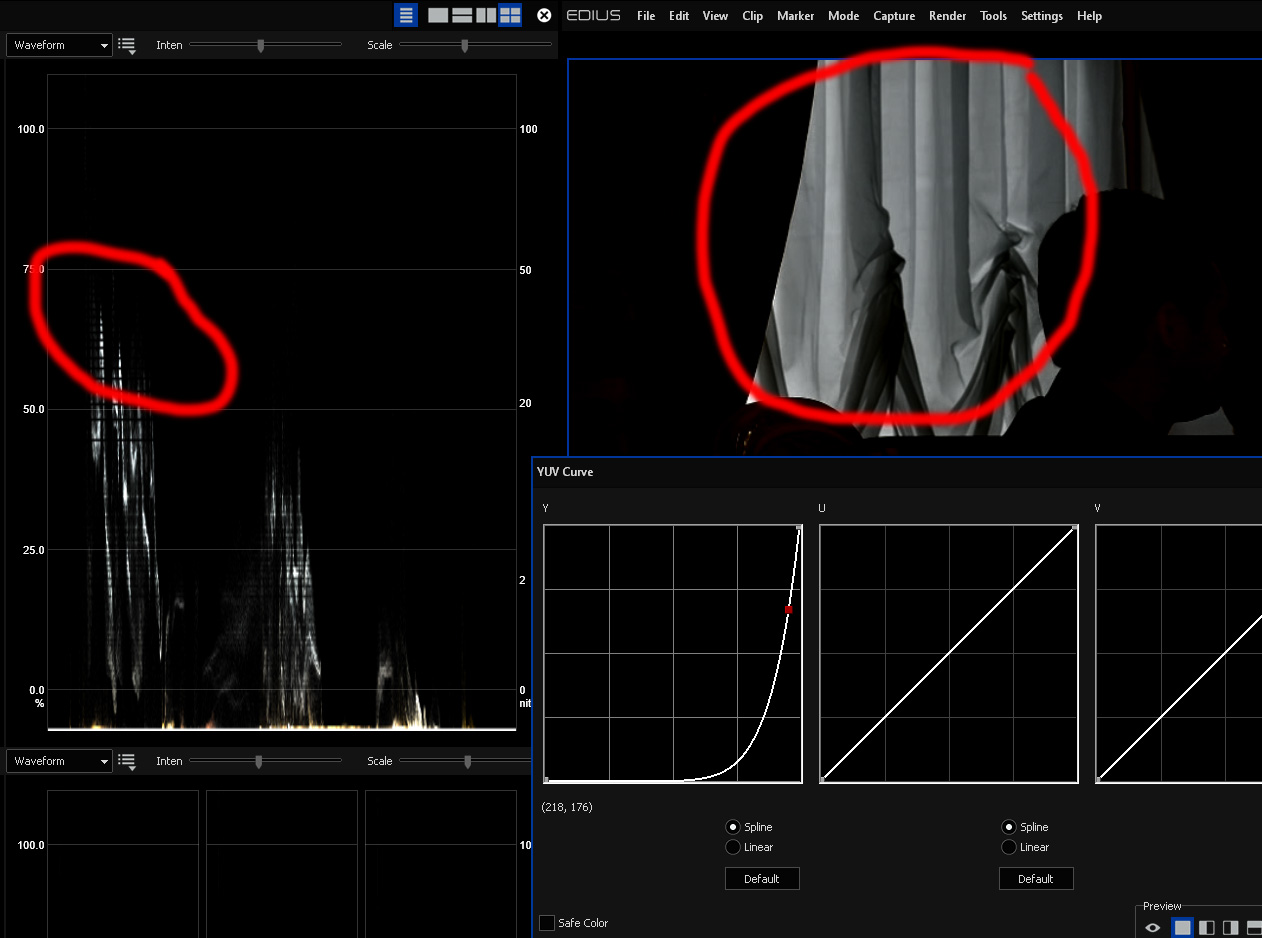Screen dimensions: 1262x938
Task: Open the Capture menu
Action: pyautogui.click(x=894, y=15)
